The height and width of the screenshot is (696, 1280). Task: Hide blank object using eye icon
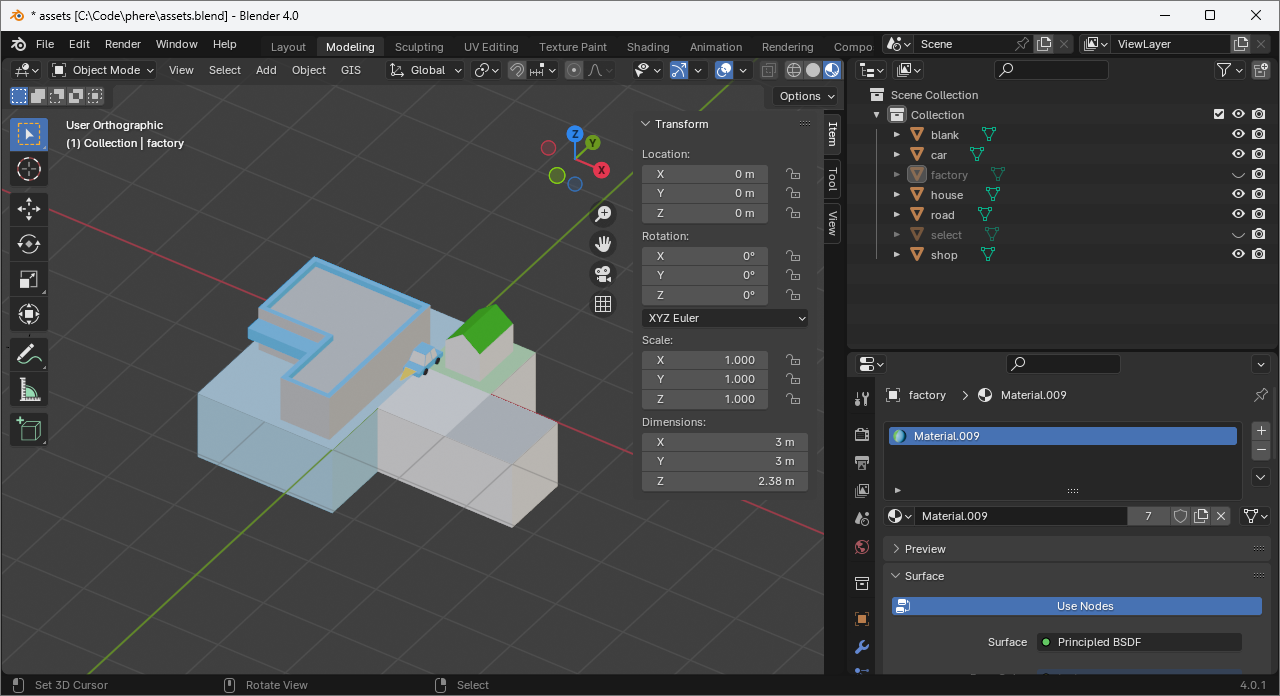(x=1238, y=135)
